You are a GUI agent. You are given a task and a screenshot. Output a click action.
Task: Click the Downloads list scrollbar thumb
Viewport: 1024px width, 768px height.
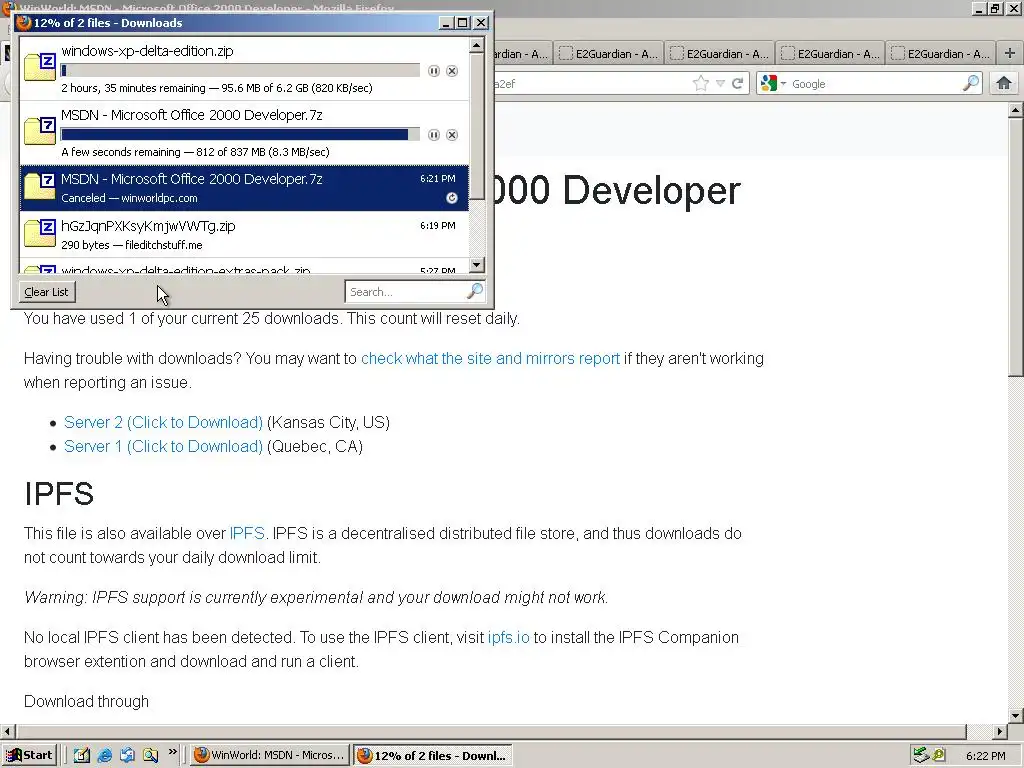click(x=477, y=125)
